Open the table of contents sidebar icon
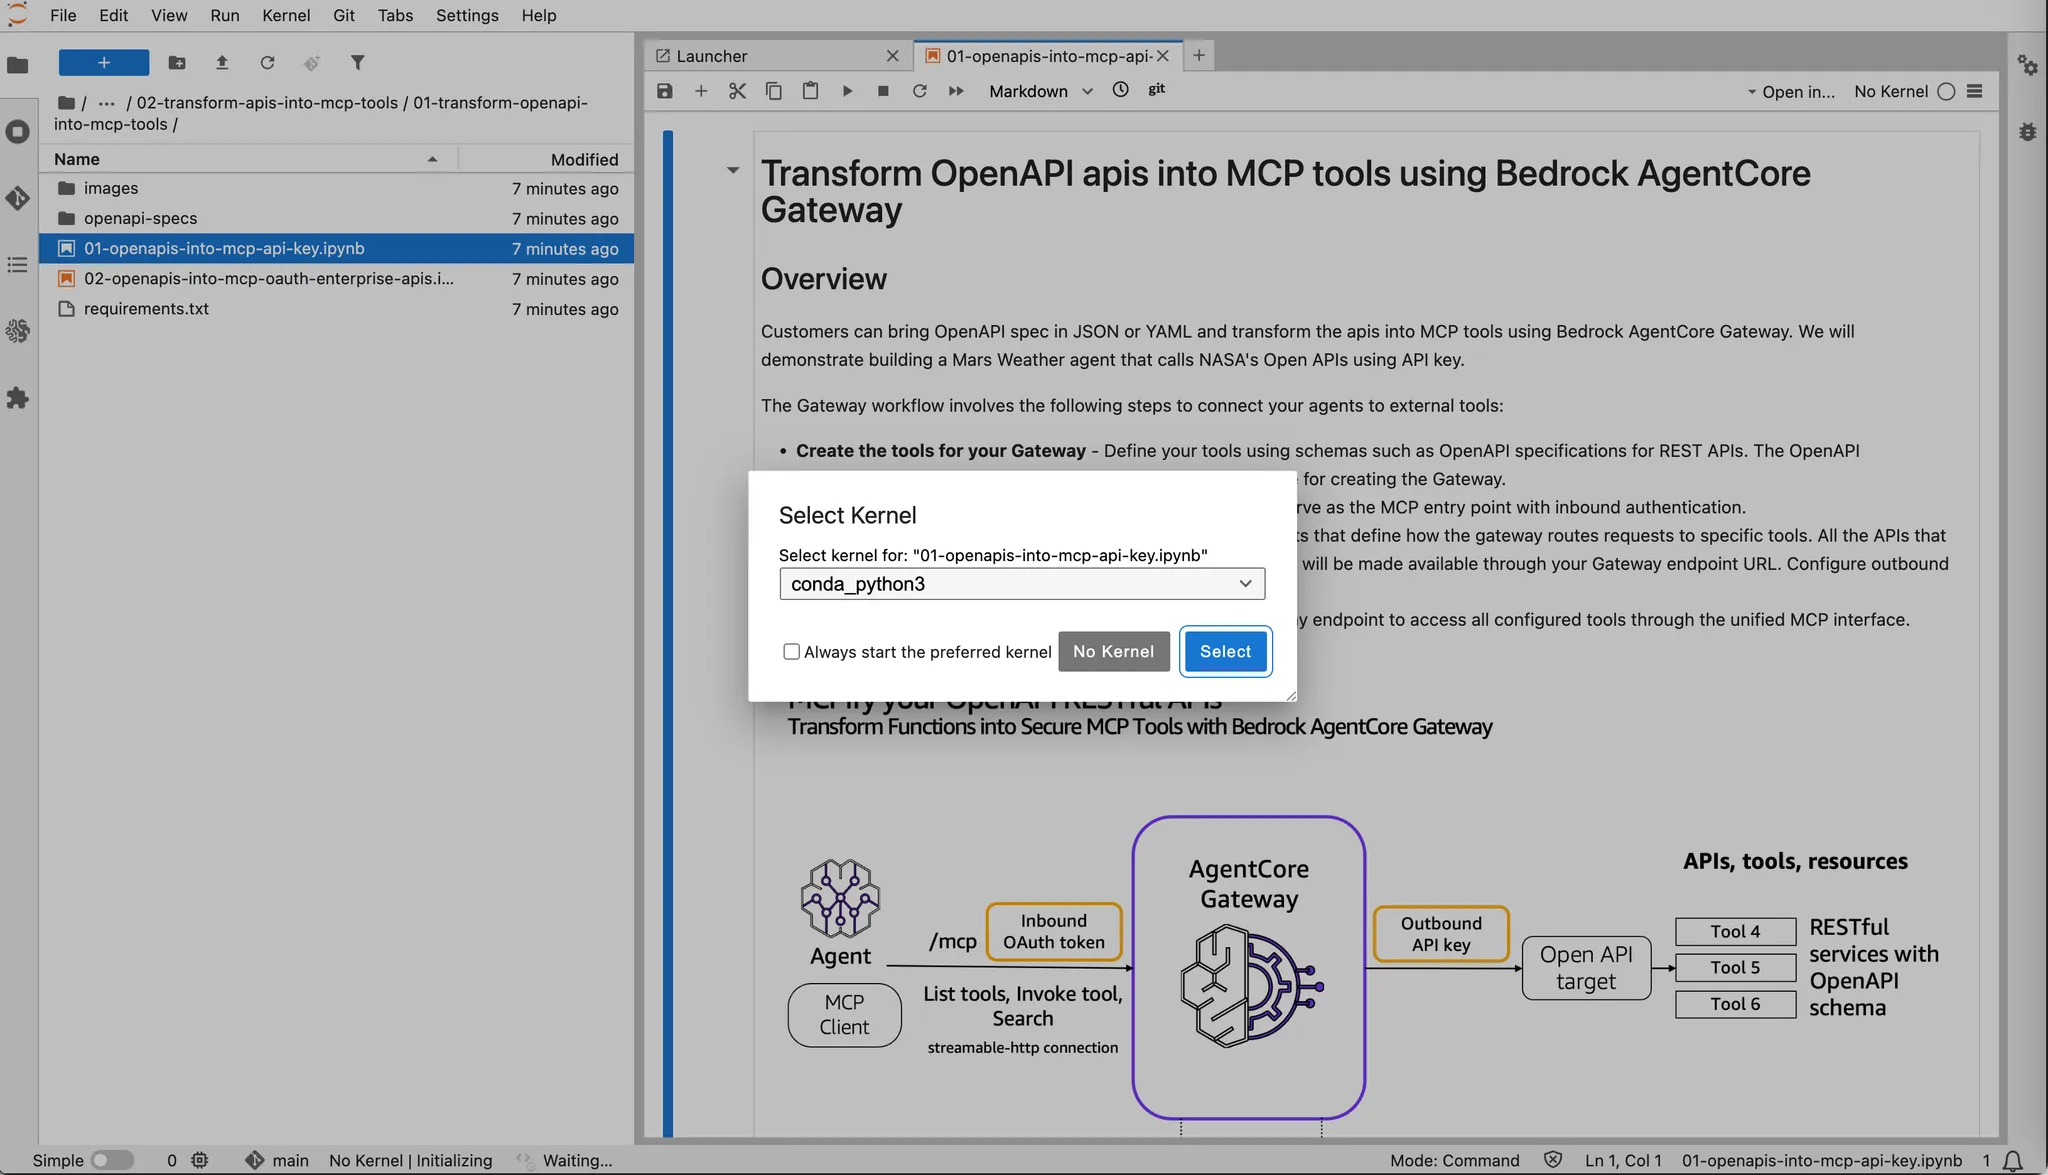 coord(17,265)
